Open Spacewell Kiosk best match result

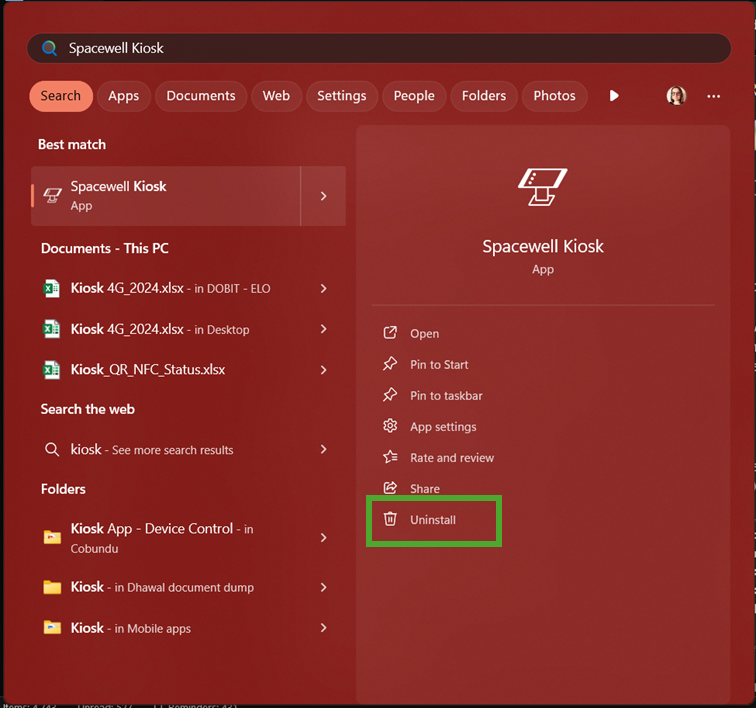[x=166, y=196]
